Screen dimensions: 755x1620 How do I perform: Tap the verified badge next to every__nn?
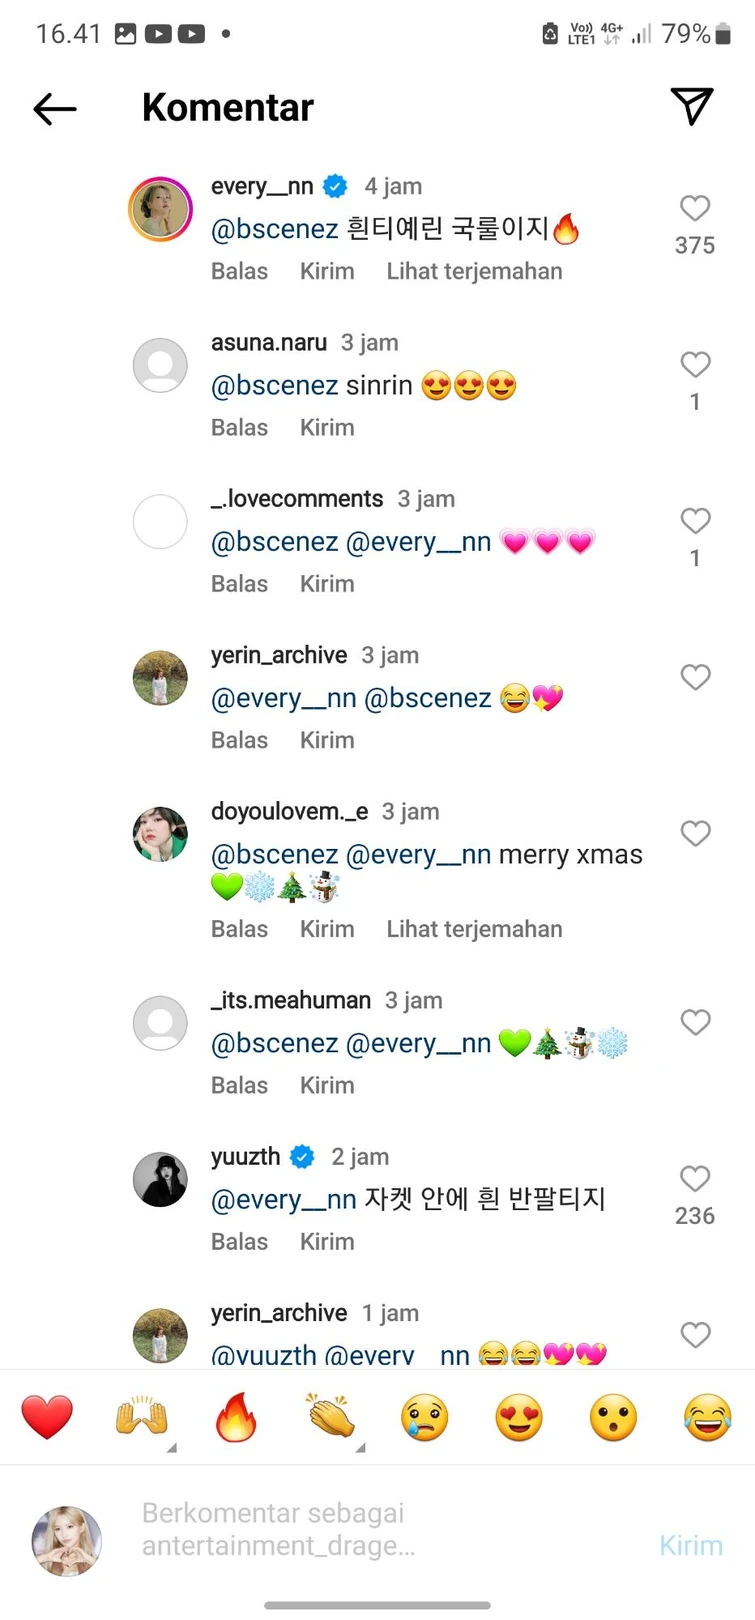click(x=334, y=185)
